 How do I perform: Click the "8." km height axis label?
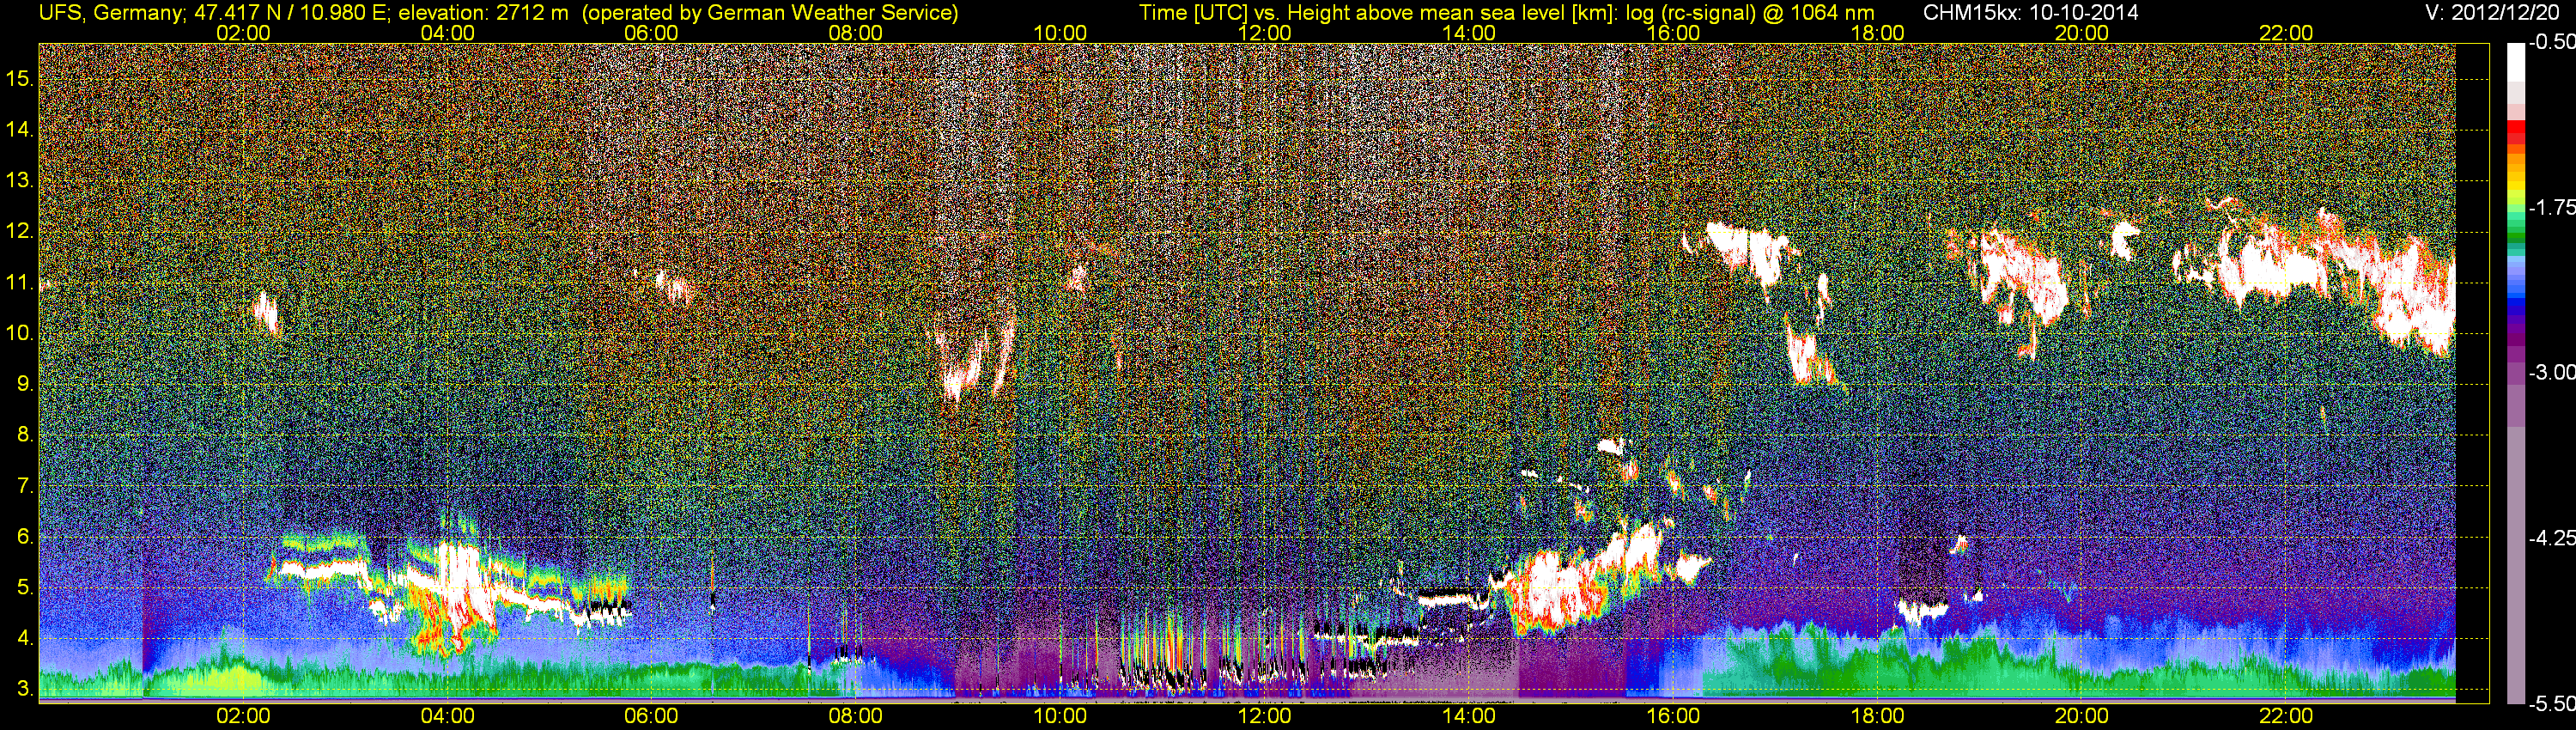[24, 435]
